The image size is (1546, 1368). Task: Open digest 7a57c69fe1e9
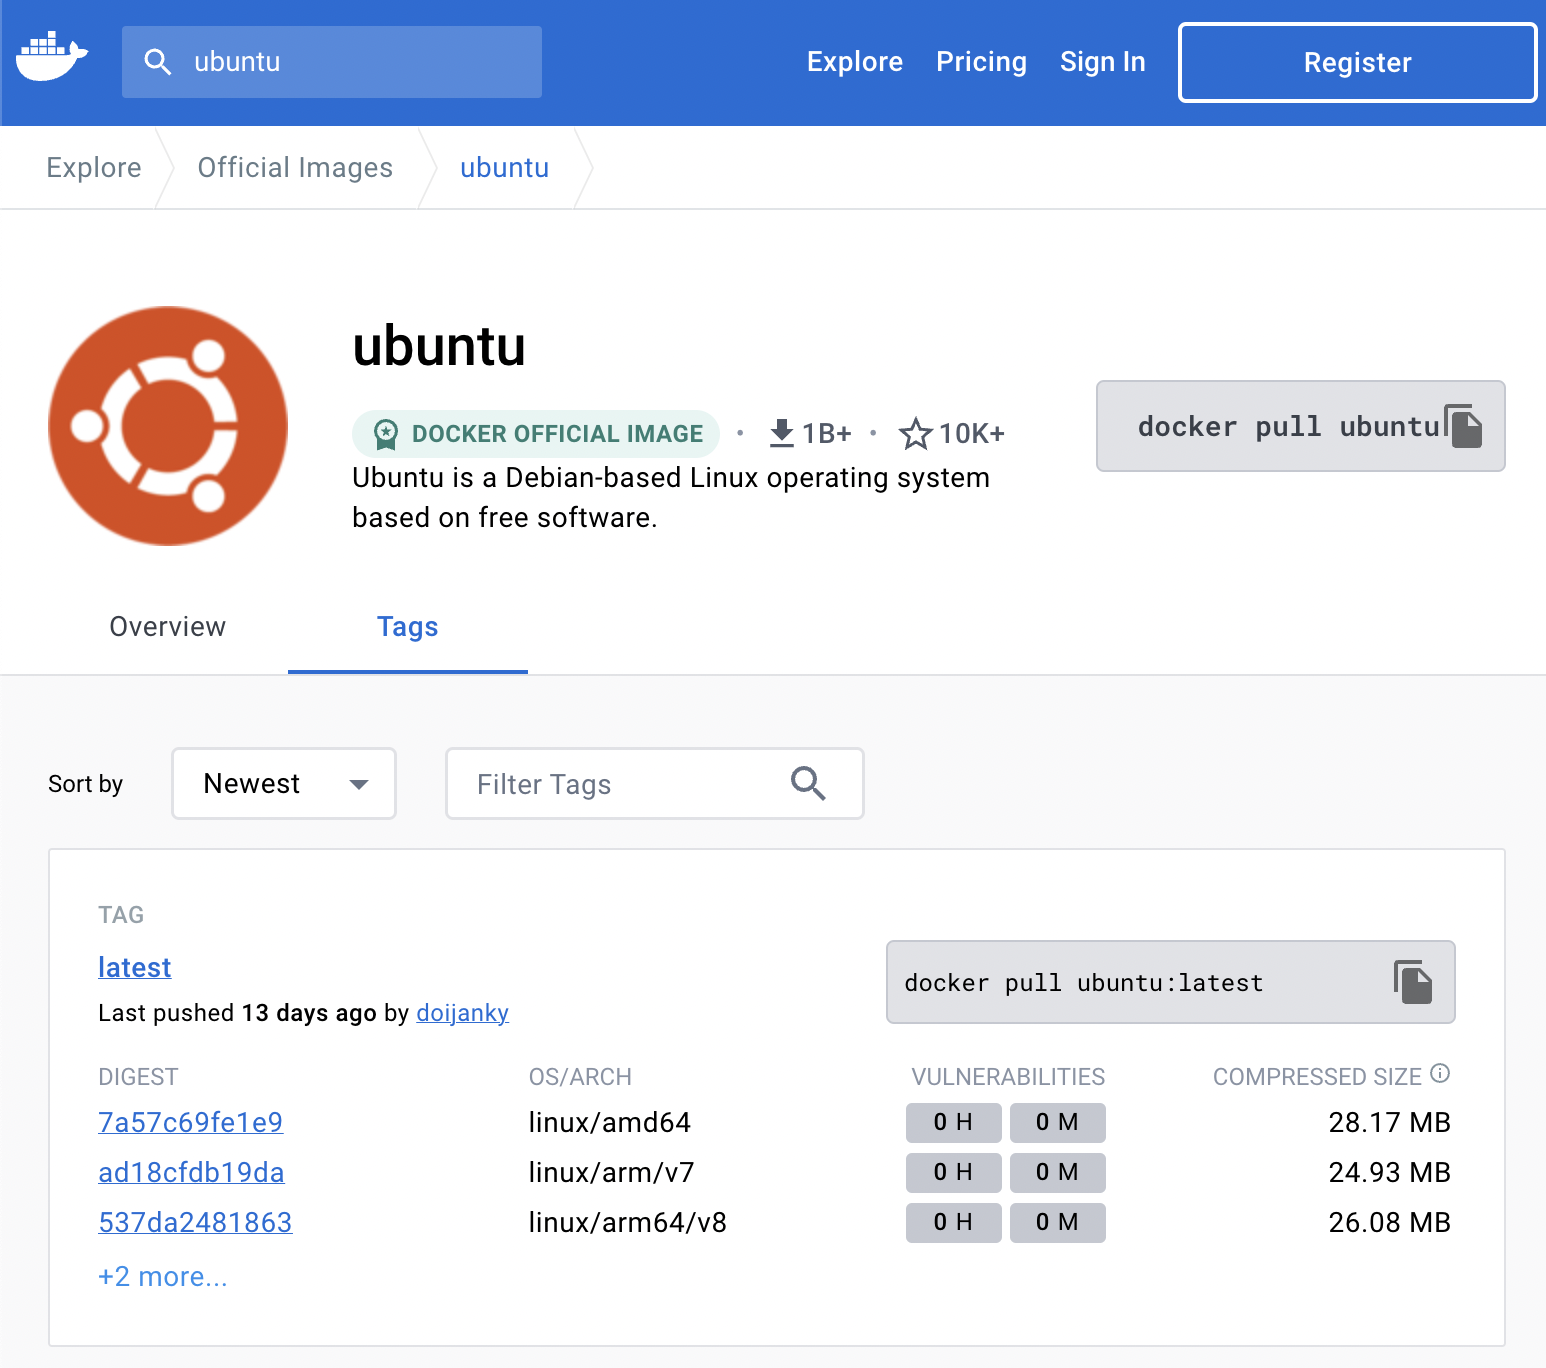[x=190, y=1122]
